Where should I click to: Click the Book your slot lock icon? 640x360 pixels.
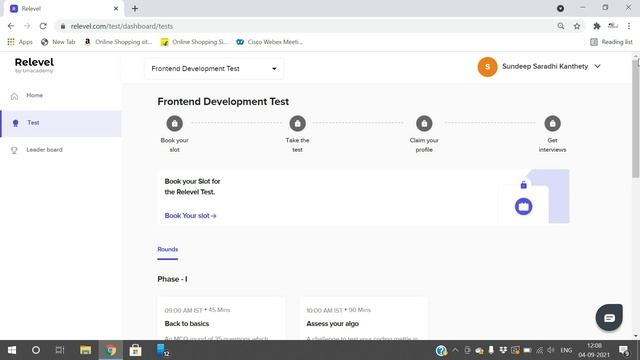175,123
